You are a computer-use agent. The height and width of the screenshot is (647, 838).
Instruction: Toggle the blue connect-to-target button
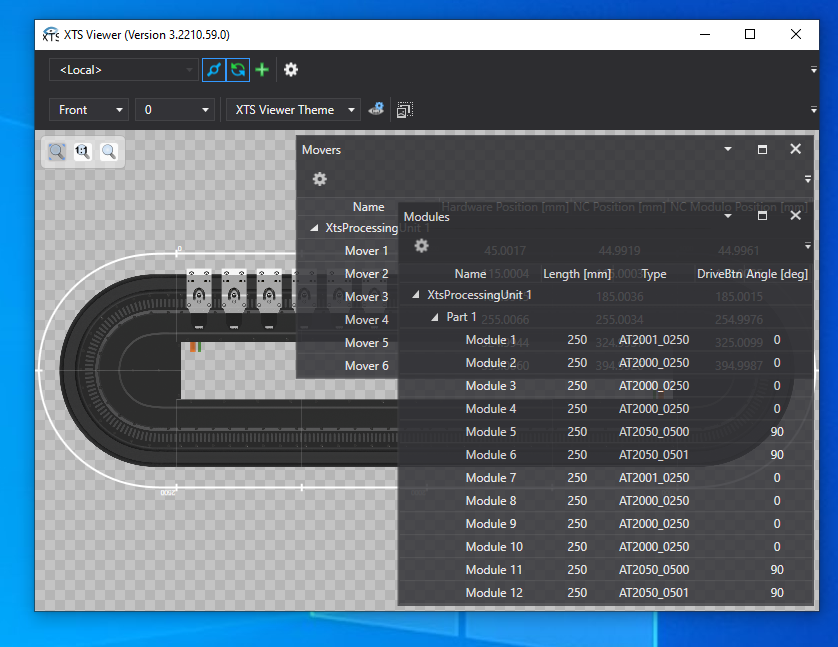tap(214, 70)
